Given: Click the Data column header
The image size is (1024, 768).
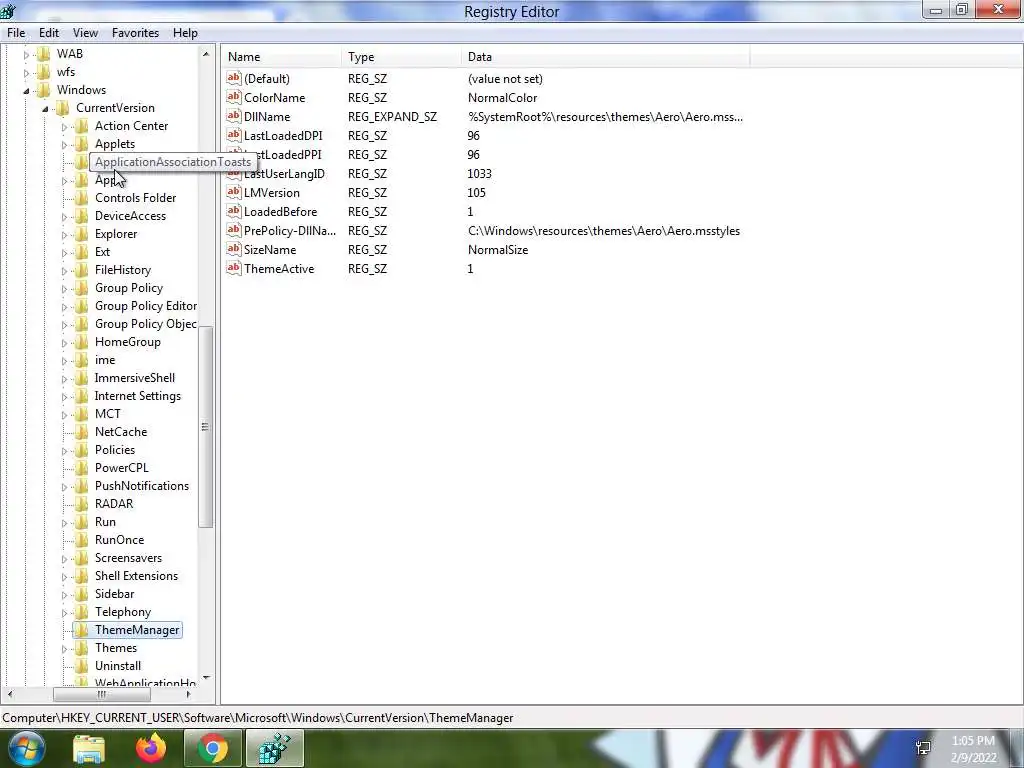Looking at the screenshot, I should coord(605,57).
